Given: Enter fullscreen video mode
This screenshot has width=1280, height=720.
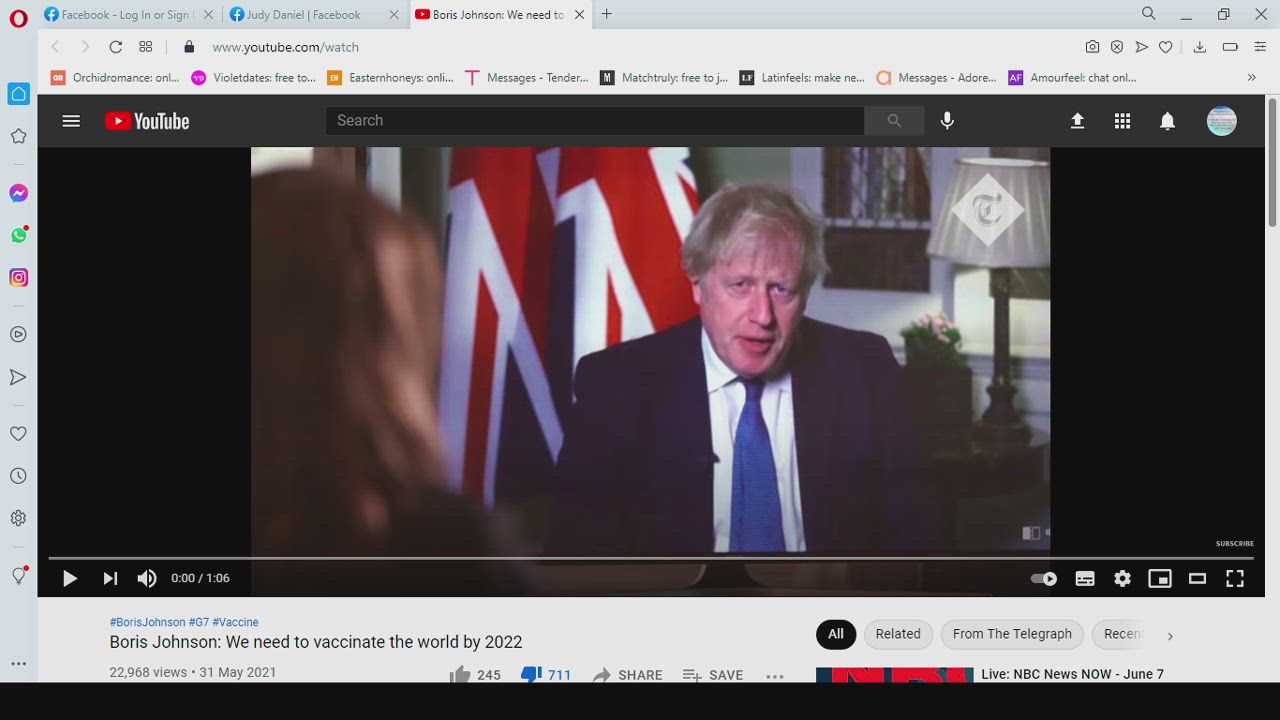Looking at the screenshot, I should [1235, 578].
